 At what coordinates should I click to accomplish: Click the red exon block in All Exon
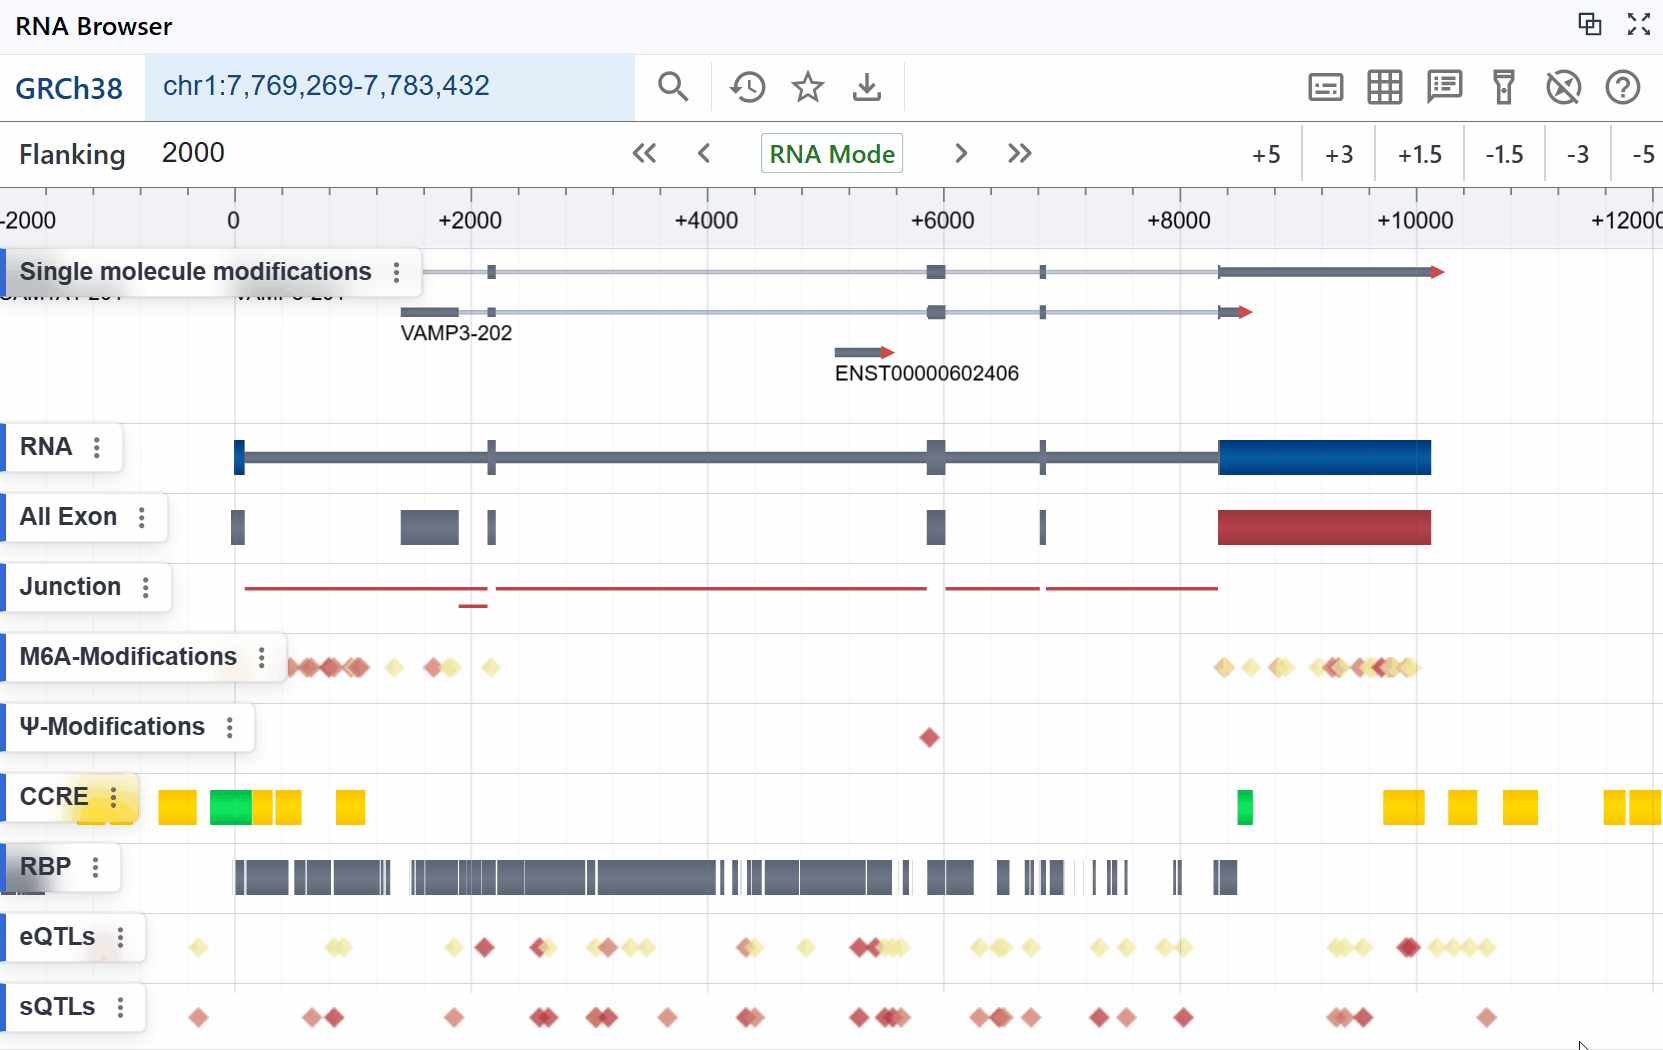1324,527
